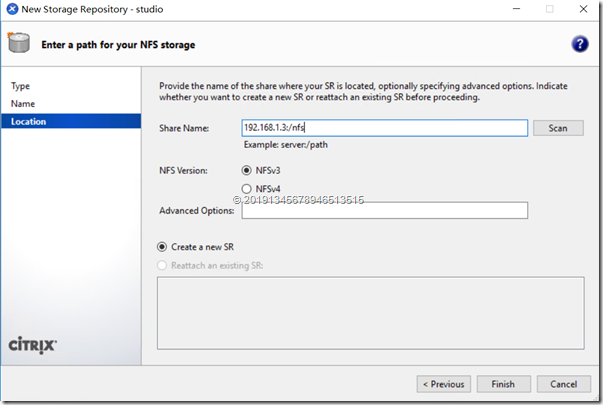The image size is (603, 405).
Task: Open the Name step in sidebar
Action: (x=23, y=103)
